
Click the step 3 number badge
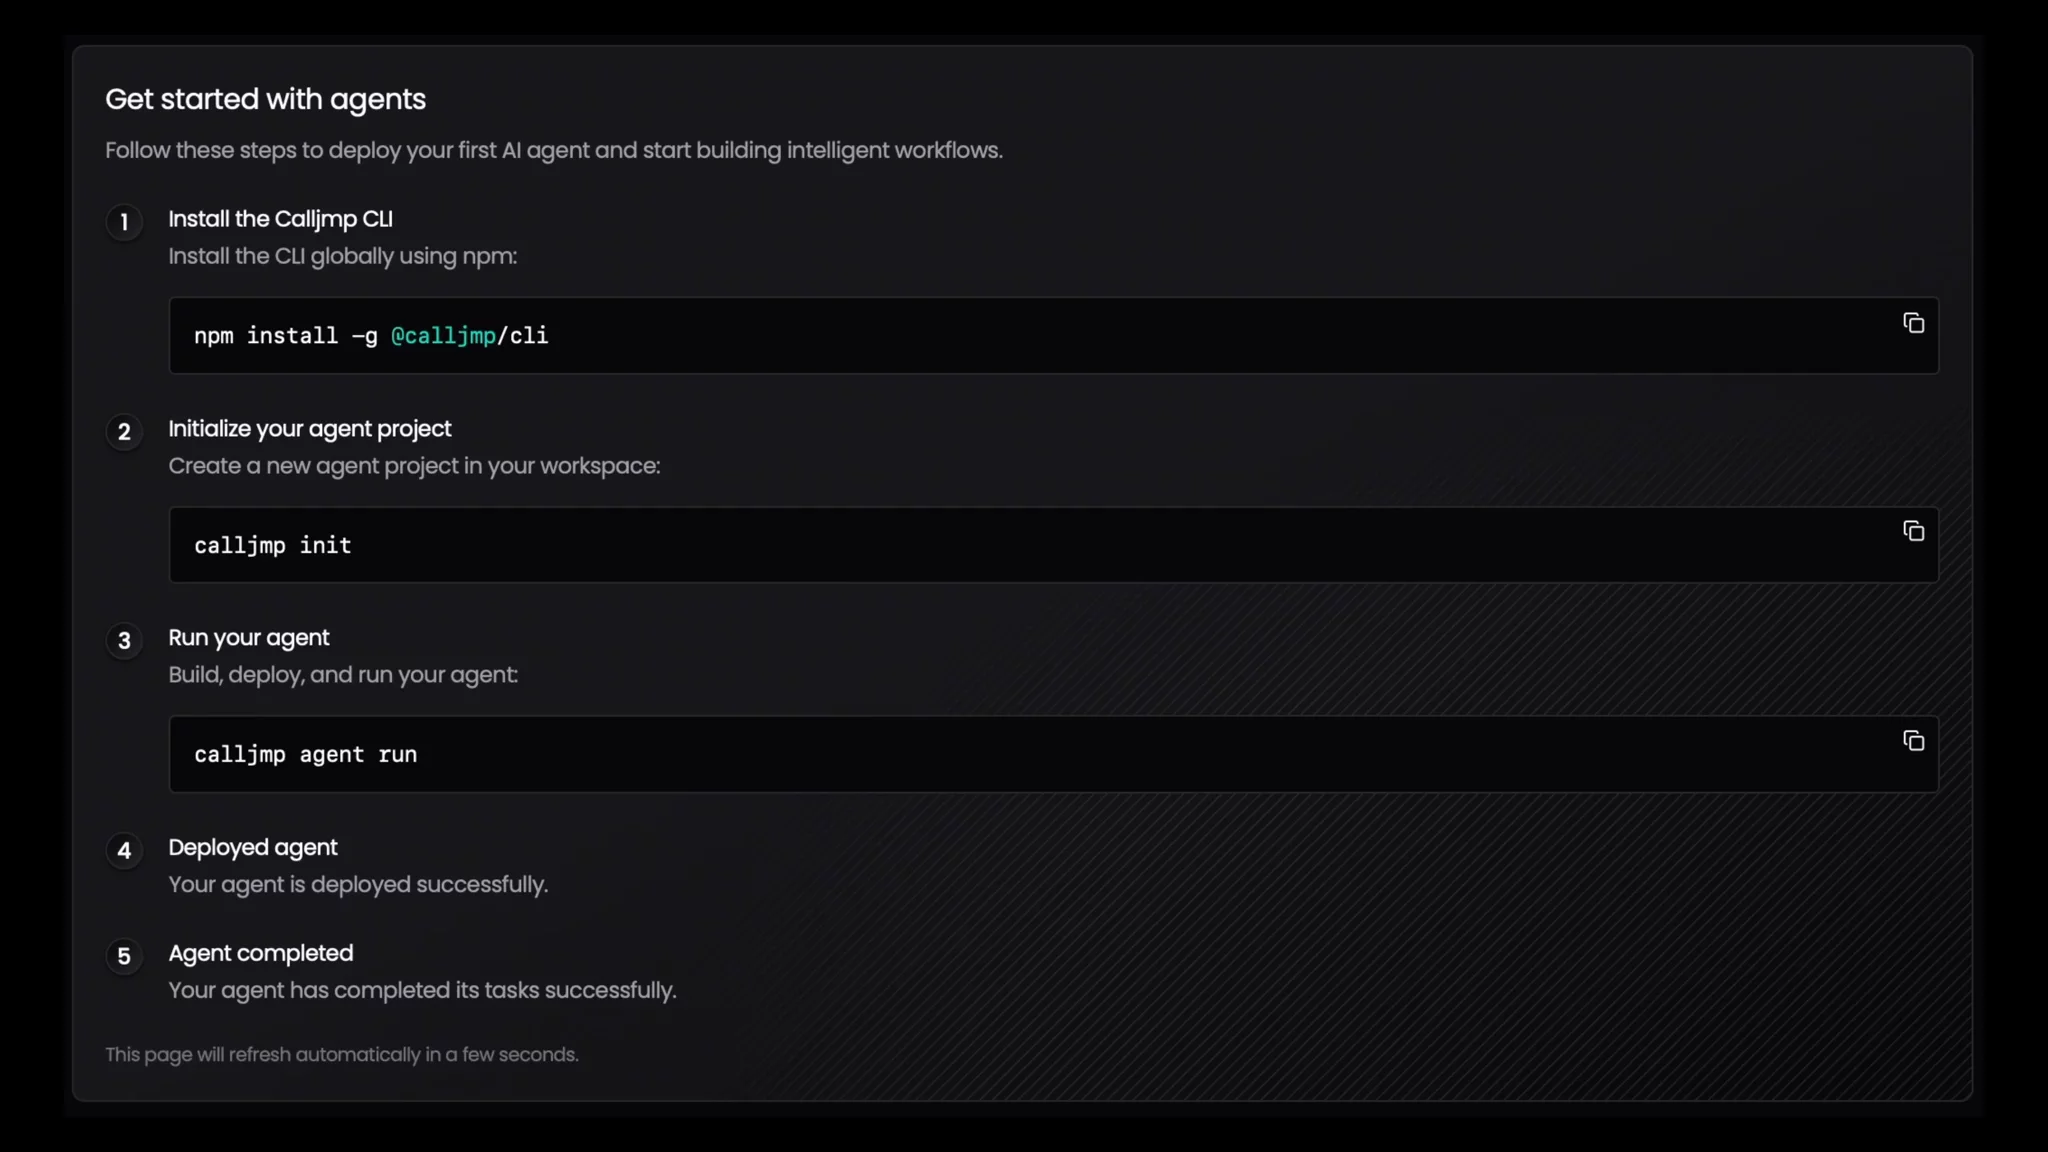[124, 641]
